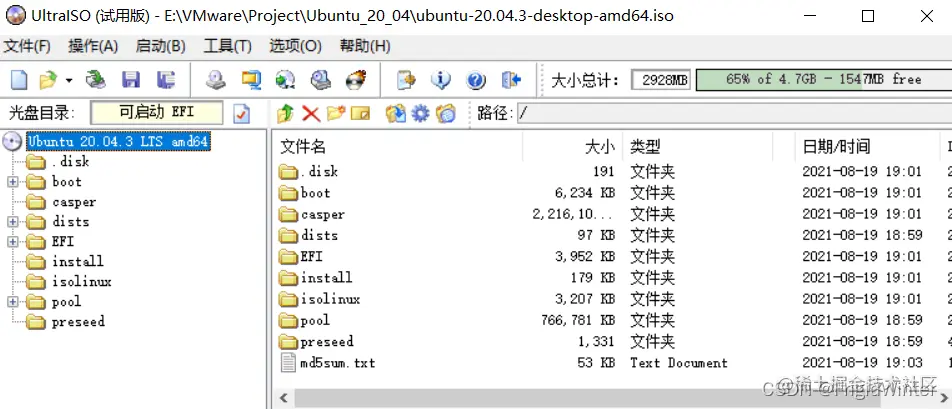Open the 帮助(H) menu
Viewport: 952px width, 409px height.
click(x=364, y=46)
